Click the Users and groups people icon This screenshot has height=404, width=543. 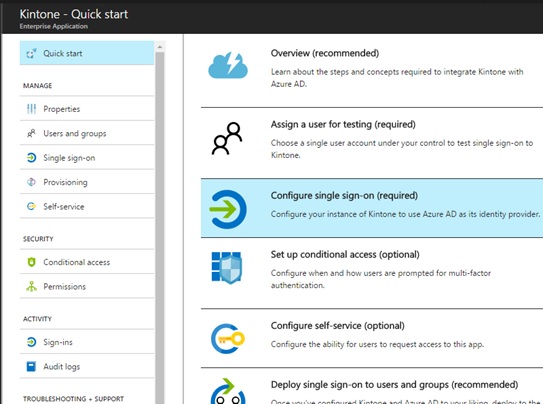[x=31, y=133]
